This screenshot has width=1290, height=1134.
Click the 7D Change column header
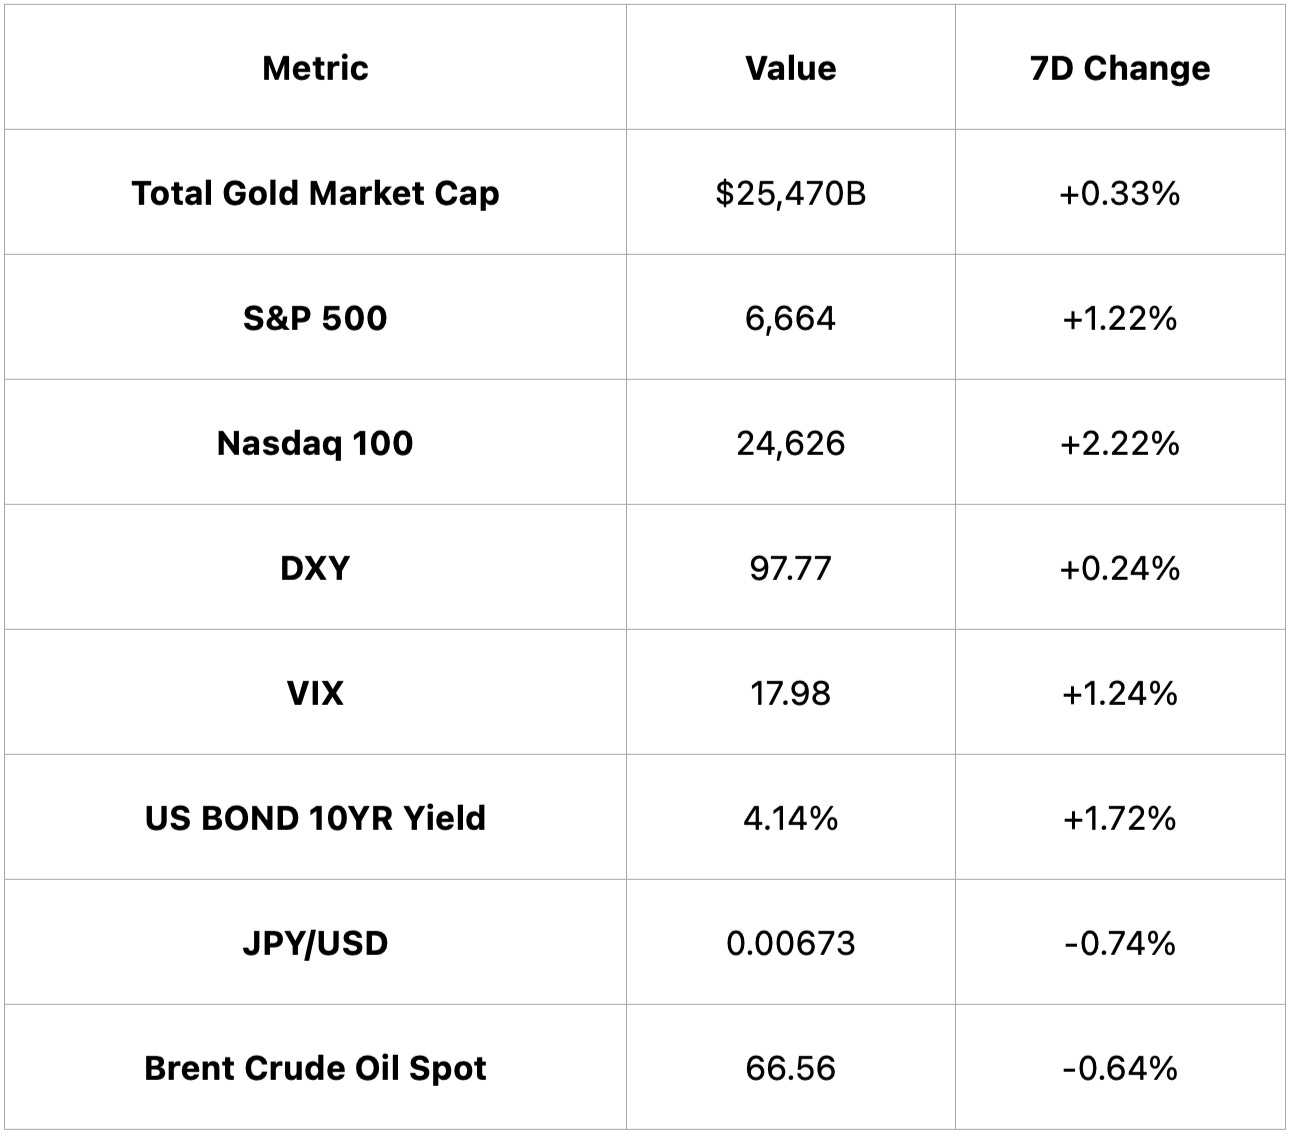(1120, 68)
